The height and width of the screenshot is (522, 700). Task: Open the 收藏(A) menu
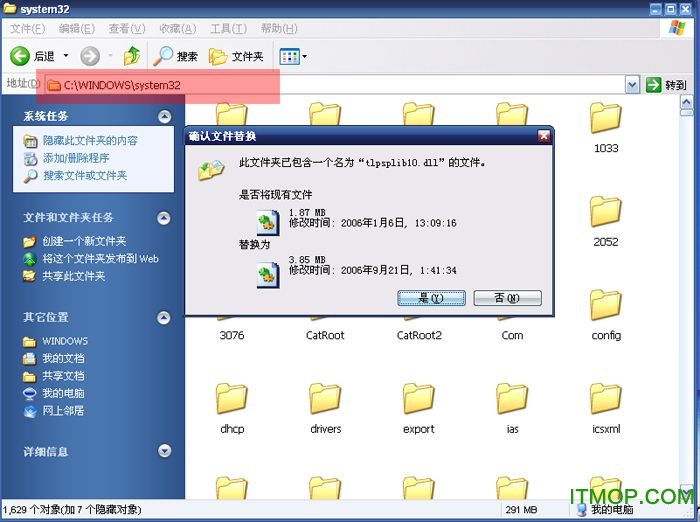[x=178, y=29]
